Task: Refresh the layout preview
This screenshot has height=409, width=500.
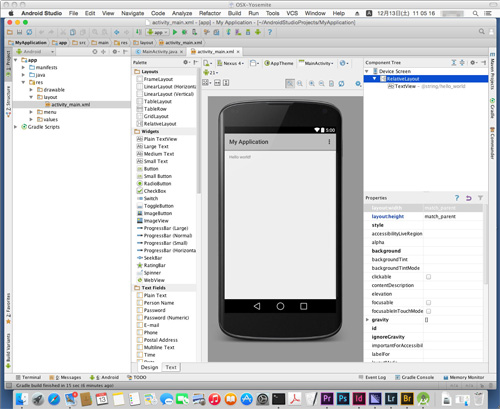Action: pyautogui.click(x=341, y=83)
